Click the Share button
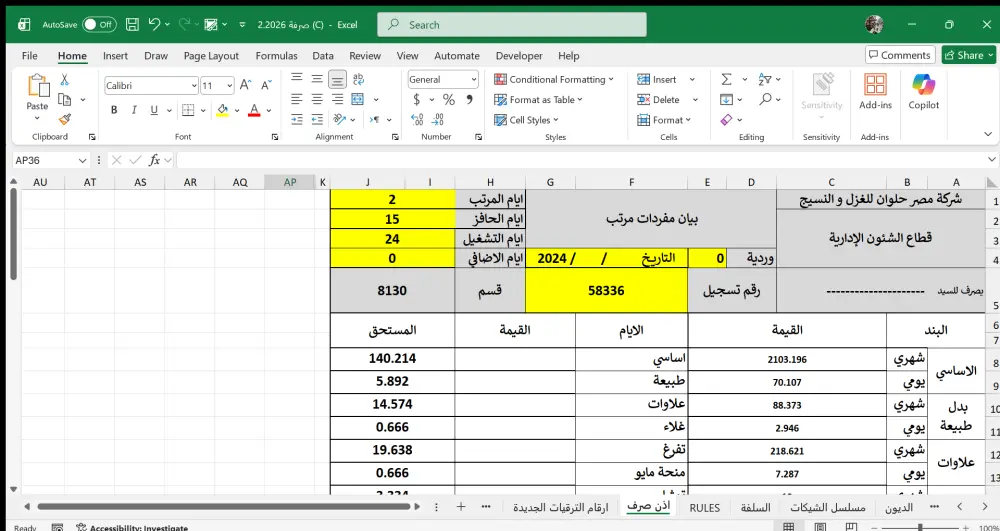 tap(970, 55)
